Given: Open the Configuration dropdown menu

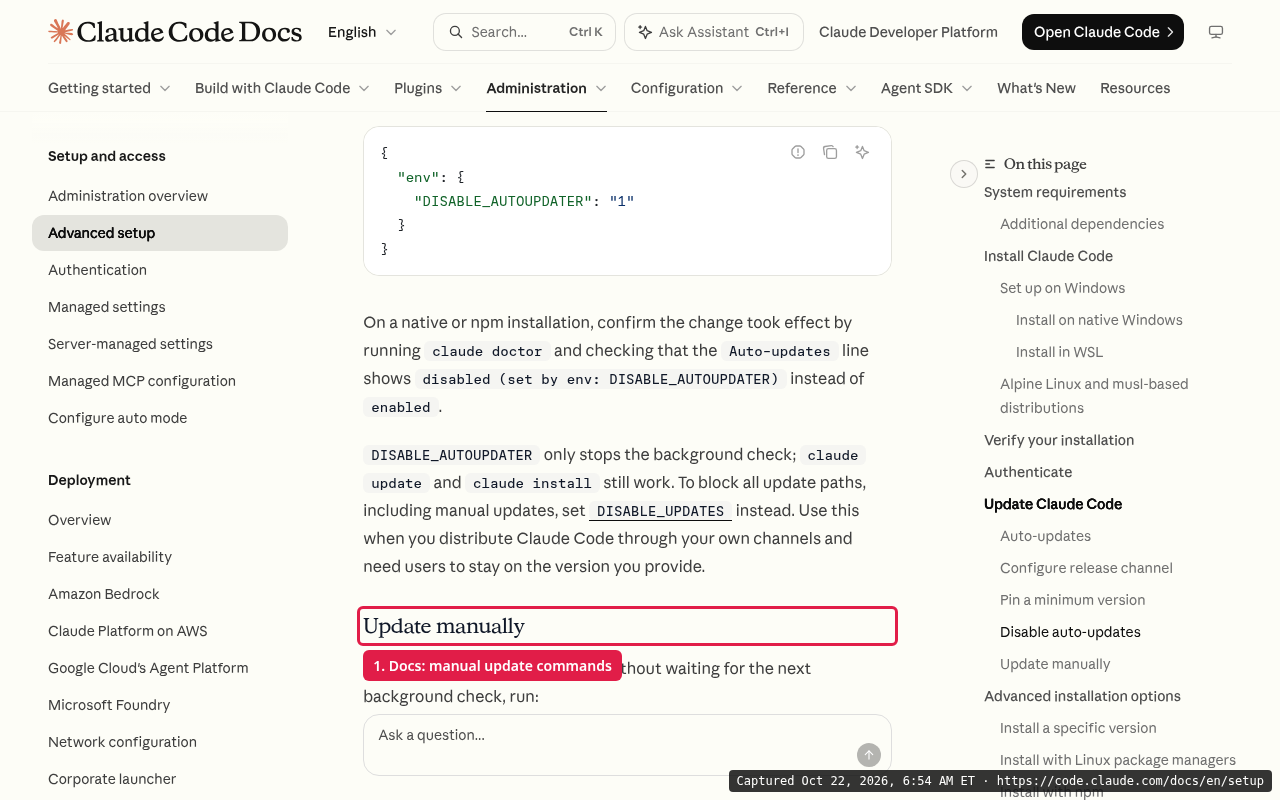Looking at the screenshot, I should pyautogui.click(x=687, y=88).
